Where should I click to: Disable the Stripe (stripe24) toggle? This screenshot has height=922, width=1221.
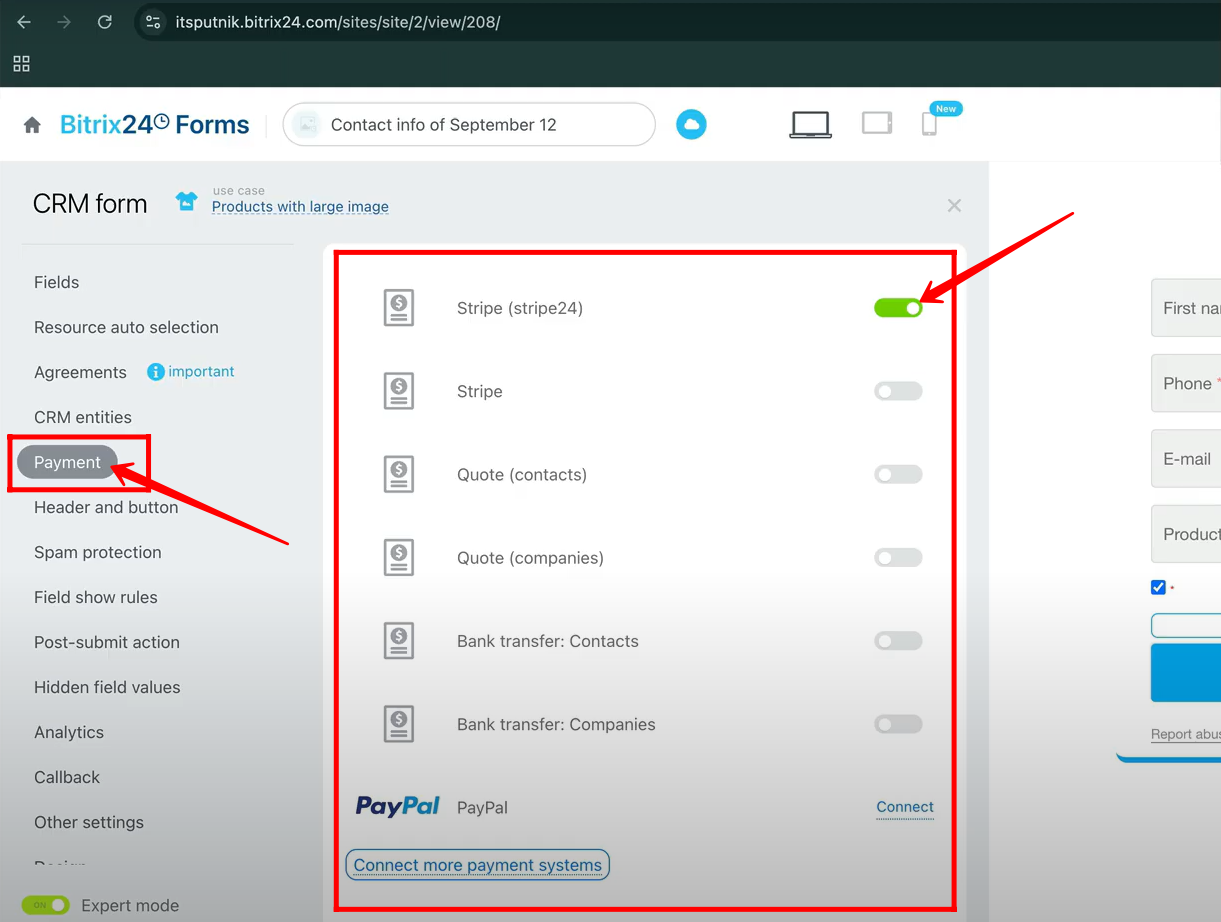pos(898,308)
